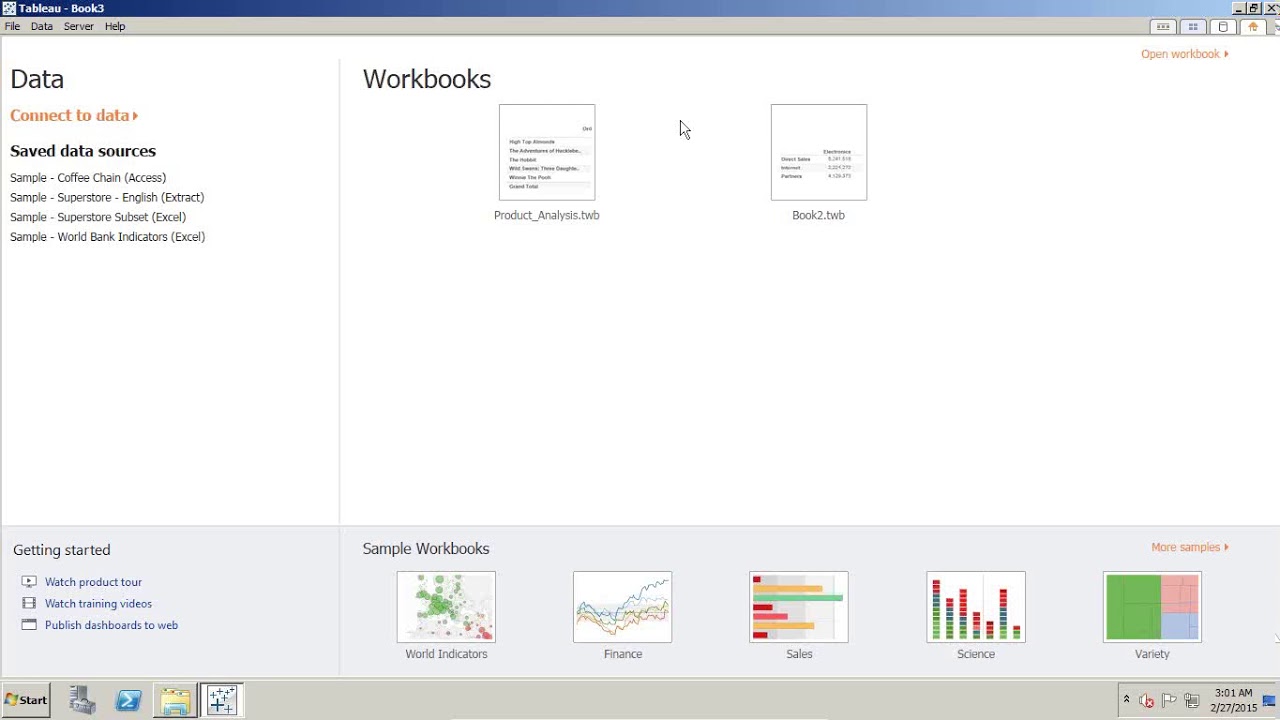
Task: Select Sample - World Bank Indicators (Excel)
Action: (x=108, y=237)
